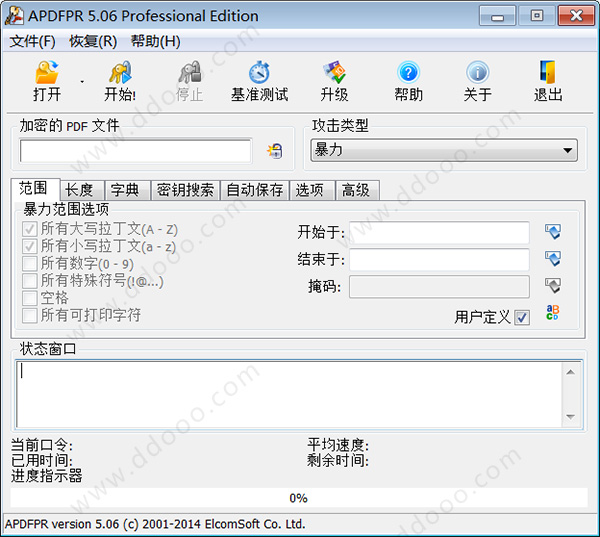Open the 文件(F) menu
This screenshot has width=600, height=537.
[33, 41]
